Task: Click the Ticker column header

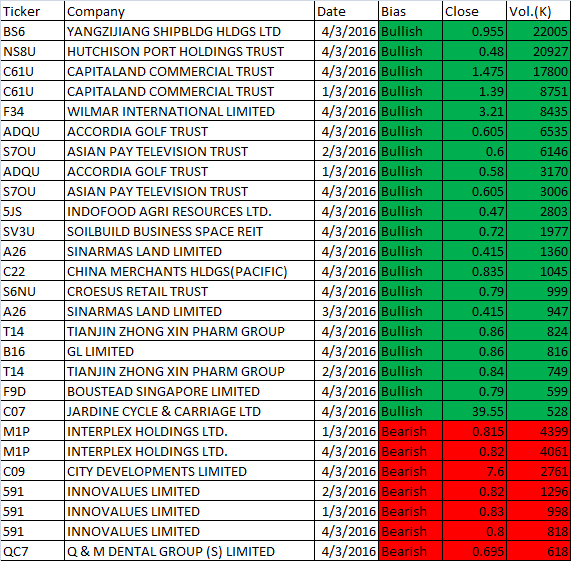Action: tap(32, 11)
